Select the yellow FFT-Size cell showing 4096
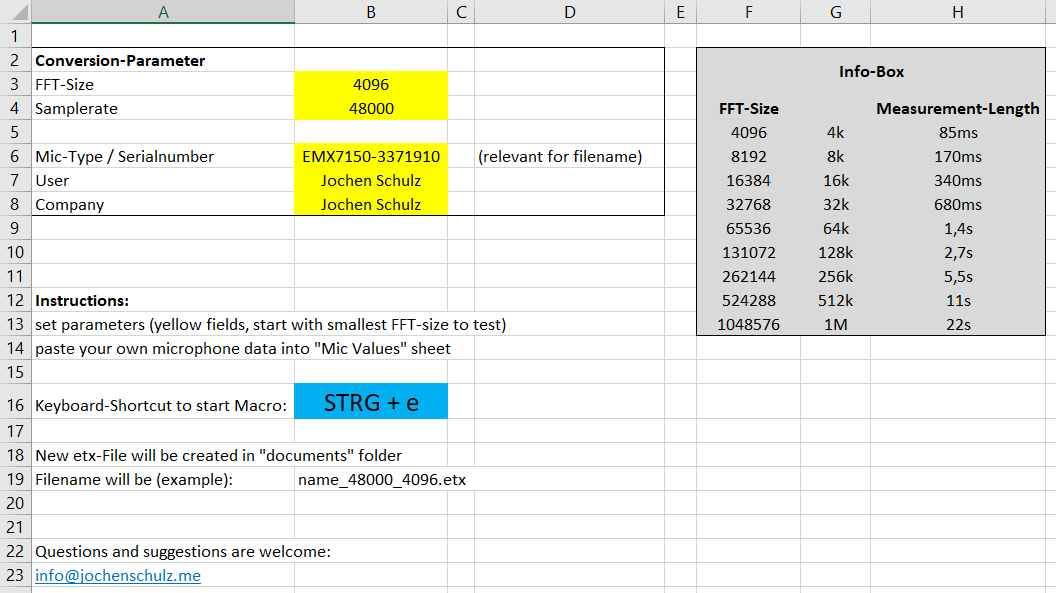Viewport: 1056px width, 593px height. click(371, 84)
